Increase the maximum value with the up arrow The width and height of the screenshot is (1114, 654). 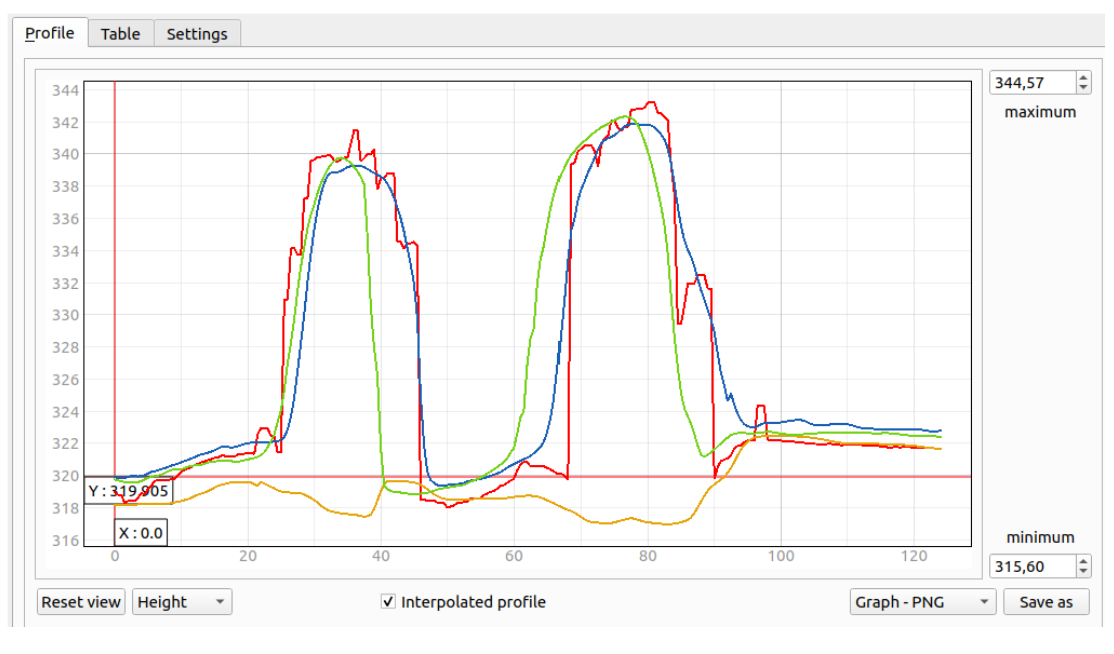click(x=1083, y=77)
